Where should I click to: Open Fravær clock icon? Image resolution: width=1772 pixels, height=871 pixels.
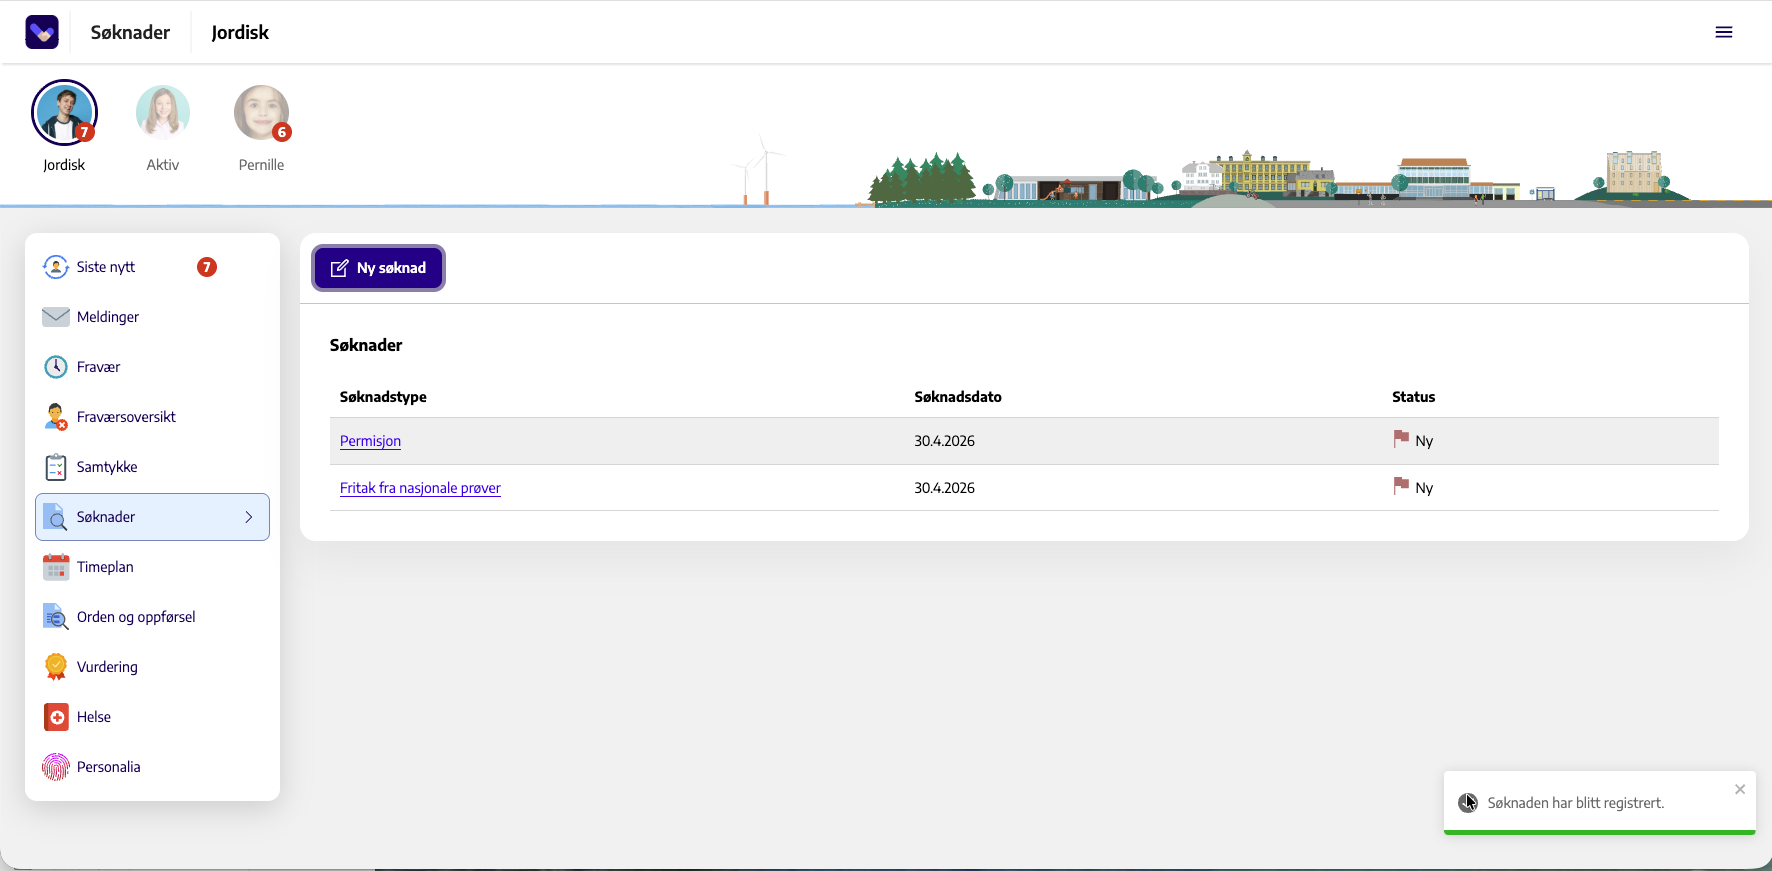(x=56, y=367)
